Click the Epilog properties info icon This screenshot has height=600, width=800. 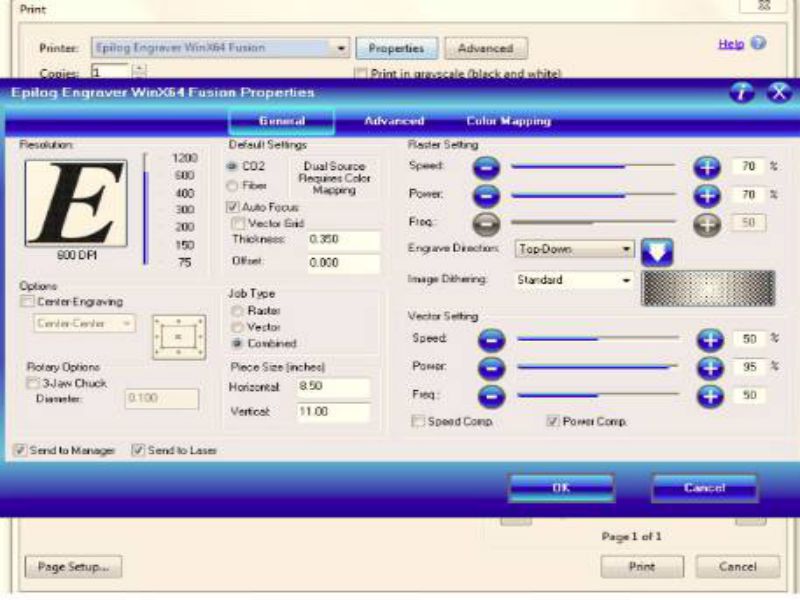[742, 92]
